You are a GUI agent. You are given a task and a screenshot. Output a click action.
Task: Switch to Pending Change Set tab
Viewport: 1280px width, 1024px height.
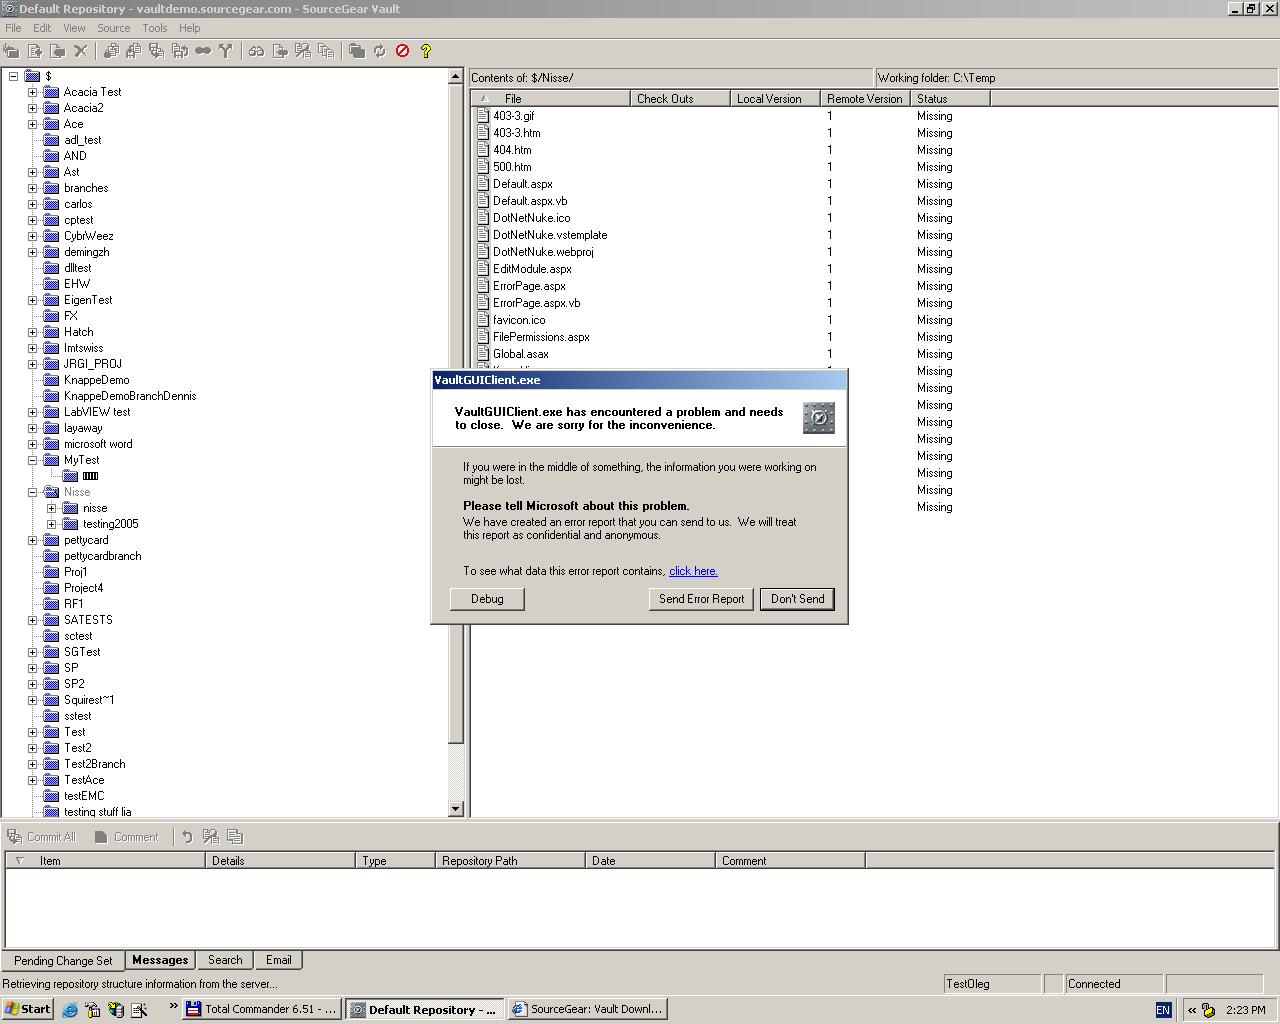(x=63, y=961)
